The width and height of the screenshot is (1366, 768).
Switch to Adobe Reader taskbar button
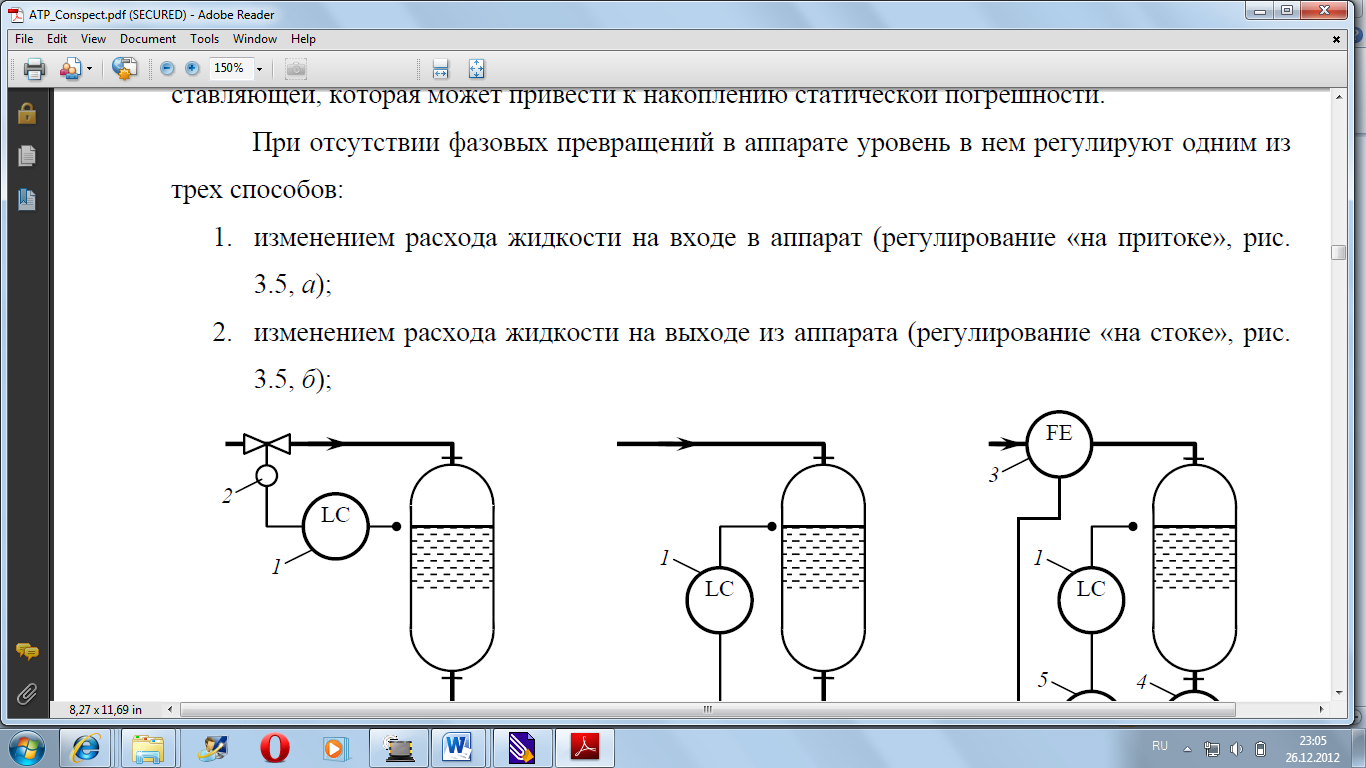point(583,747)
